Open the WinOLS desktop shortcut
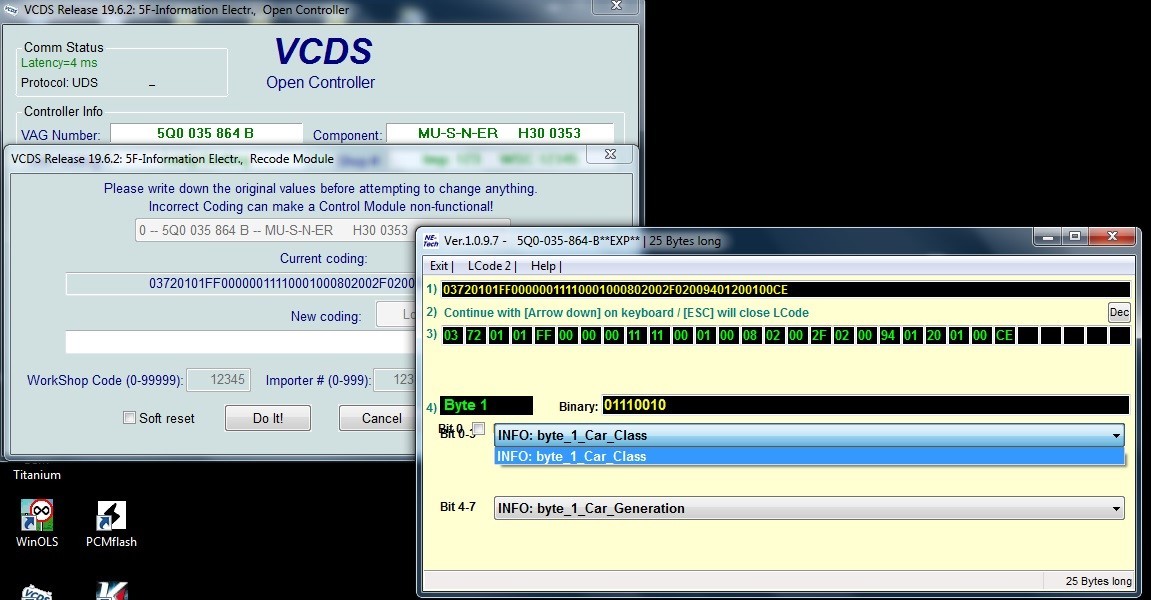Viewport: 1151px width, 600px height. [x=37, y=523]
